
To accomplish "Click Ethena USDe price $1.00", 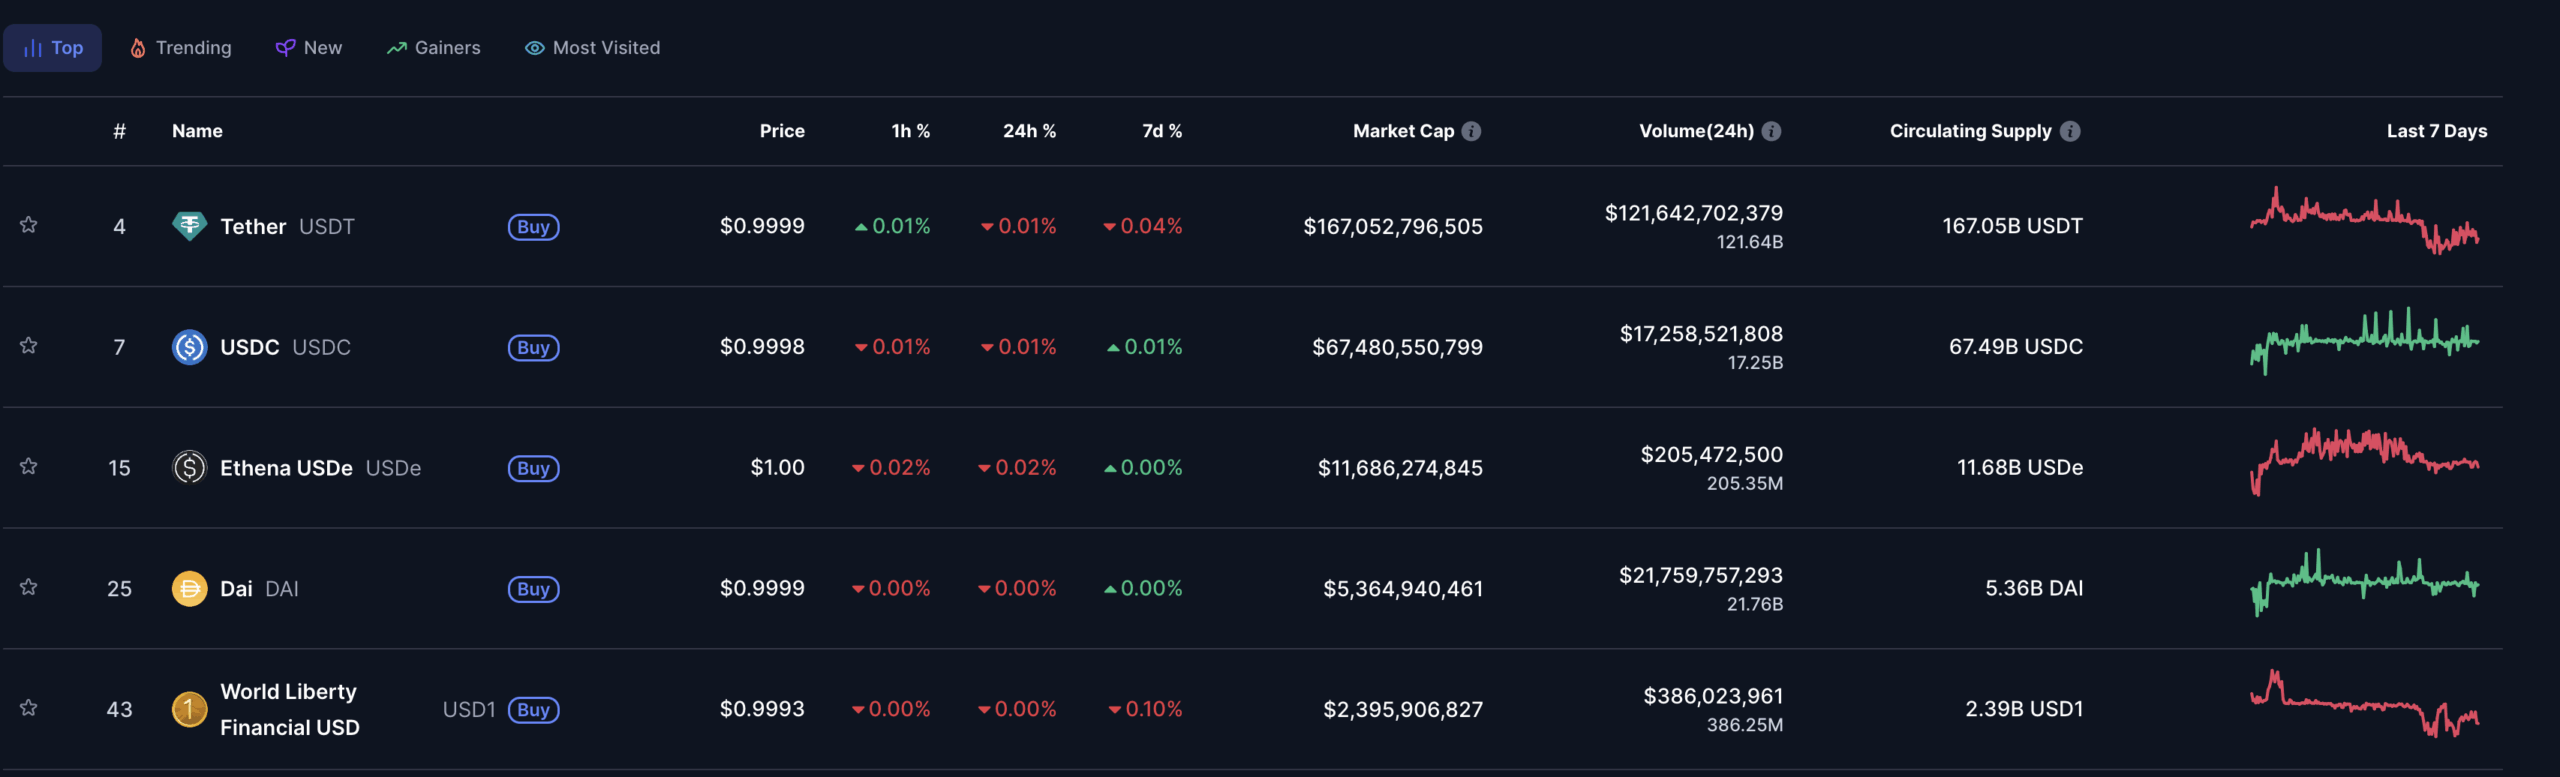I will tap(777, 468).
